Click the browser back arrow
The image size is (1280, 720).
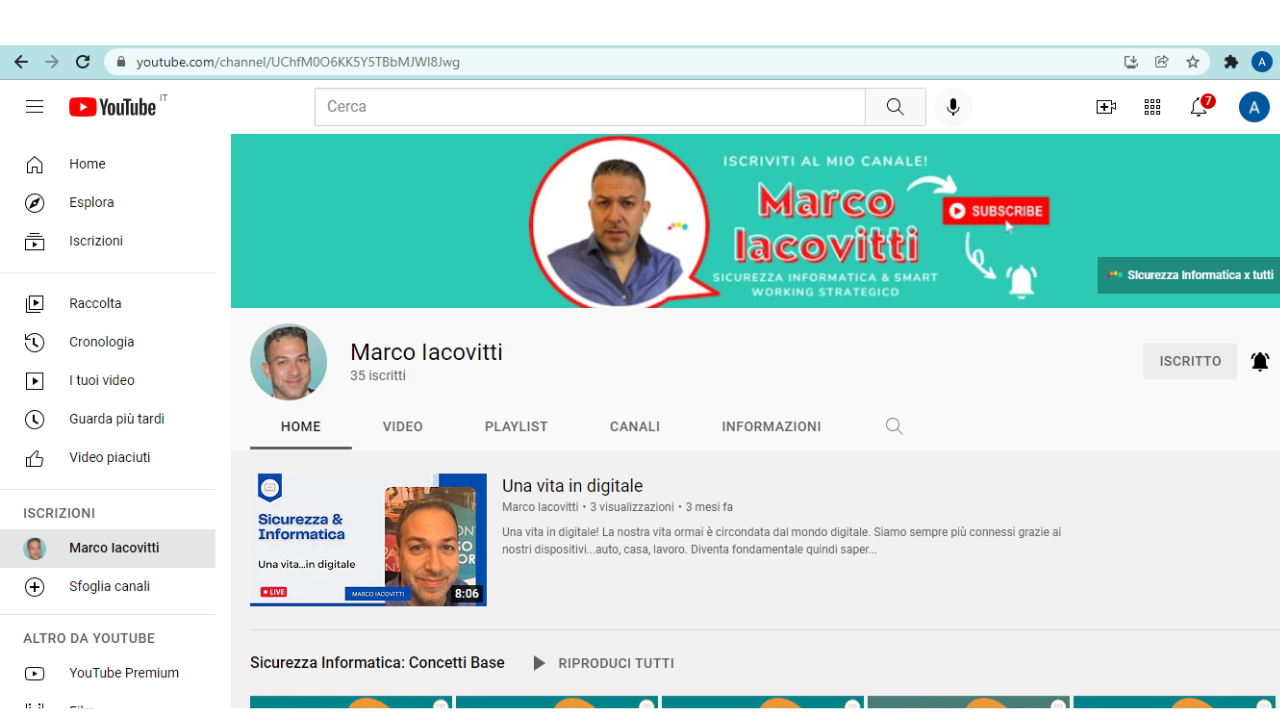click(21, 62)
